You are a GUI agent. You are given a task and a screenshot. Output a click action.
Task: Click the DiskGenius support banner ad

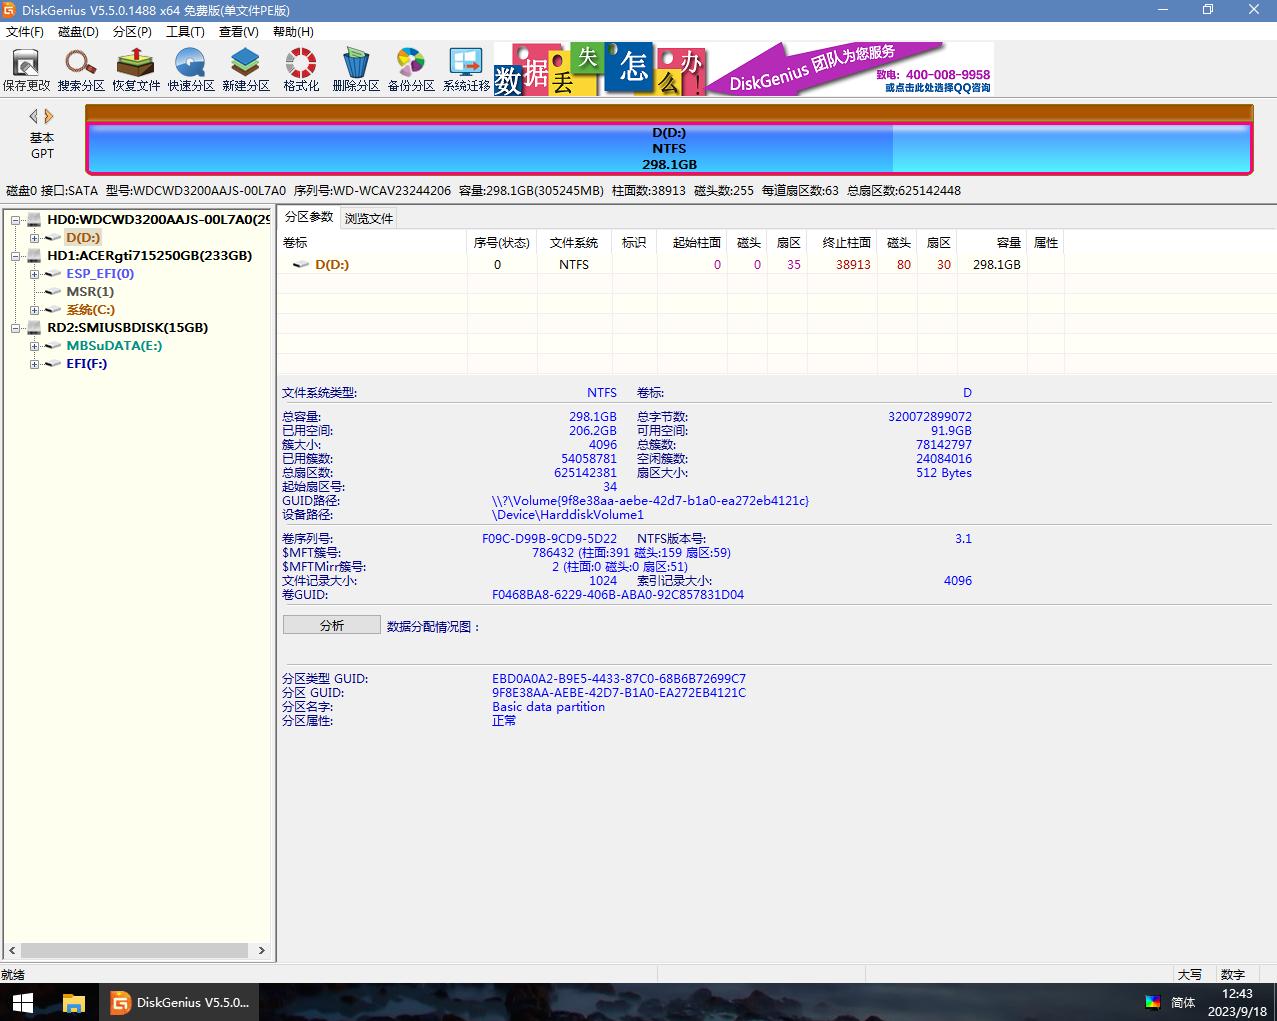click(744, 69)
